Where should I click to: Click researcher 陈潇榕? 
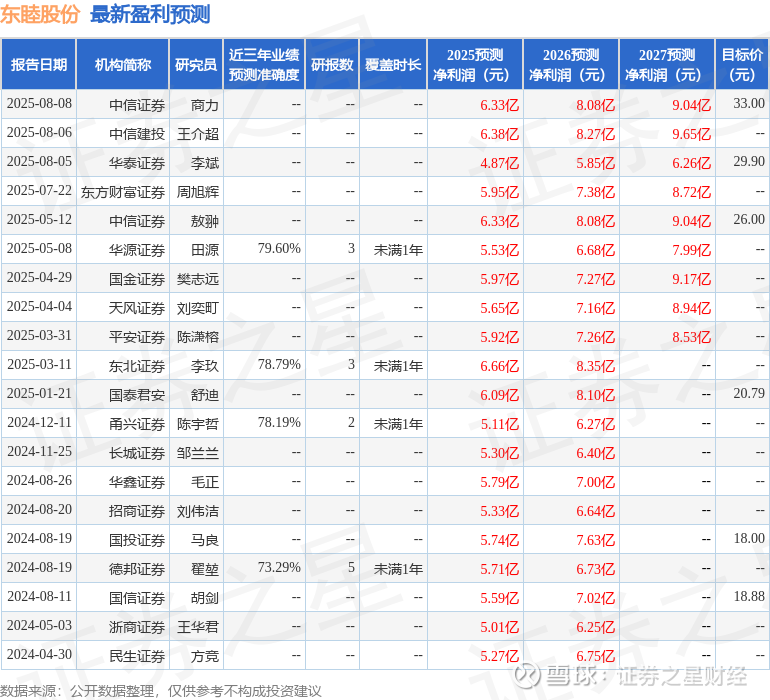198,337
